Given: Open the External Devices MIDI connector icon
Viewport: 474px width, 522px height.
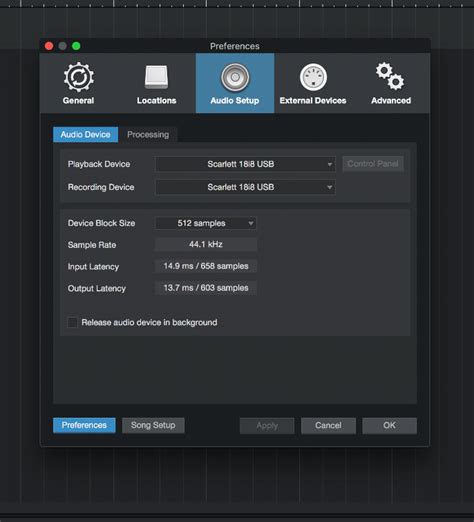Looking at the screenshot, I should pos(313,77).
